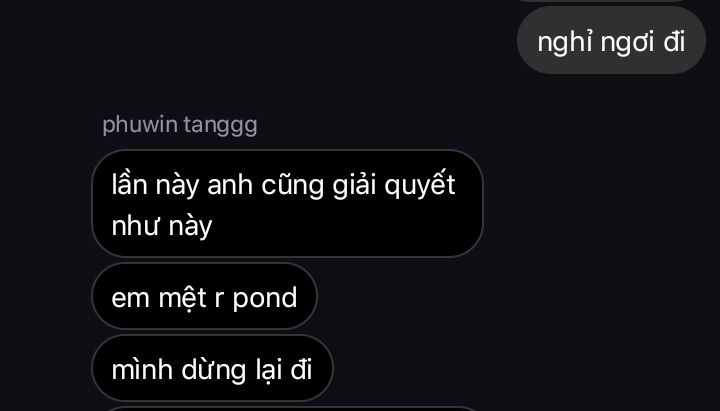Click the word 'anh' in the long message
This screenshot has width=720, height=411.
tap(230, 186)
